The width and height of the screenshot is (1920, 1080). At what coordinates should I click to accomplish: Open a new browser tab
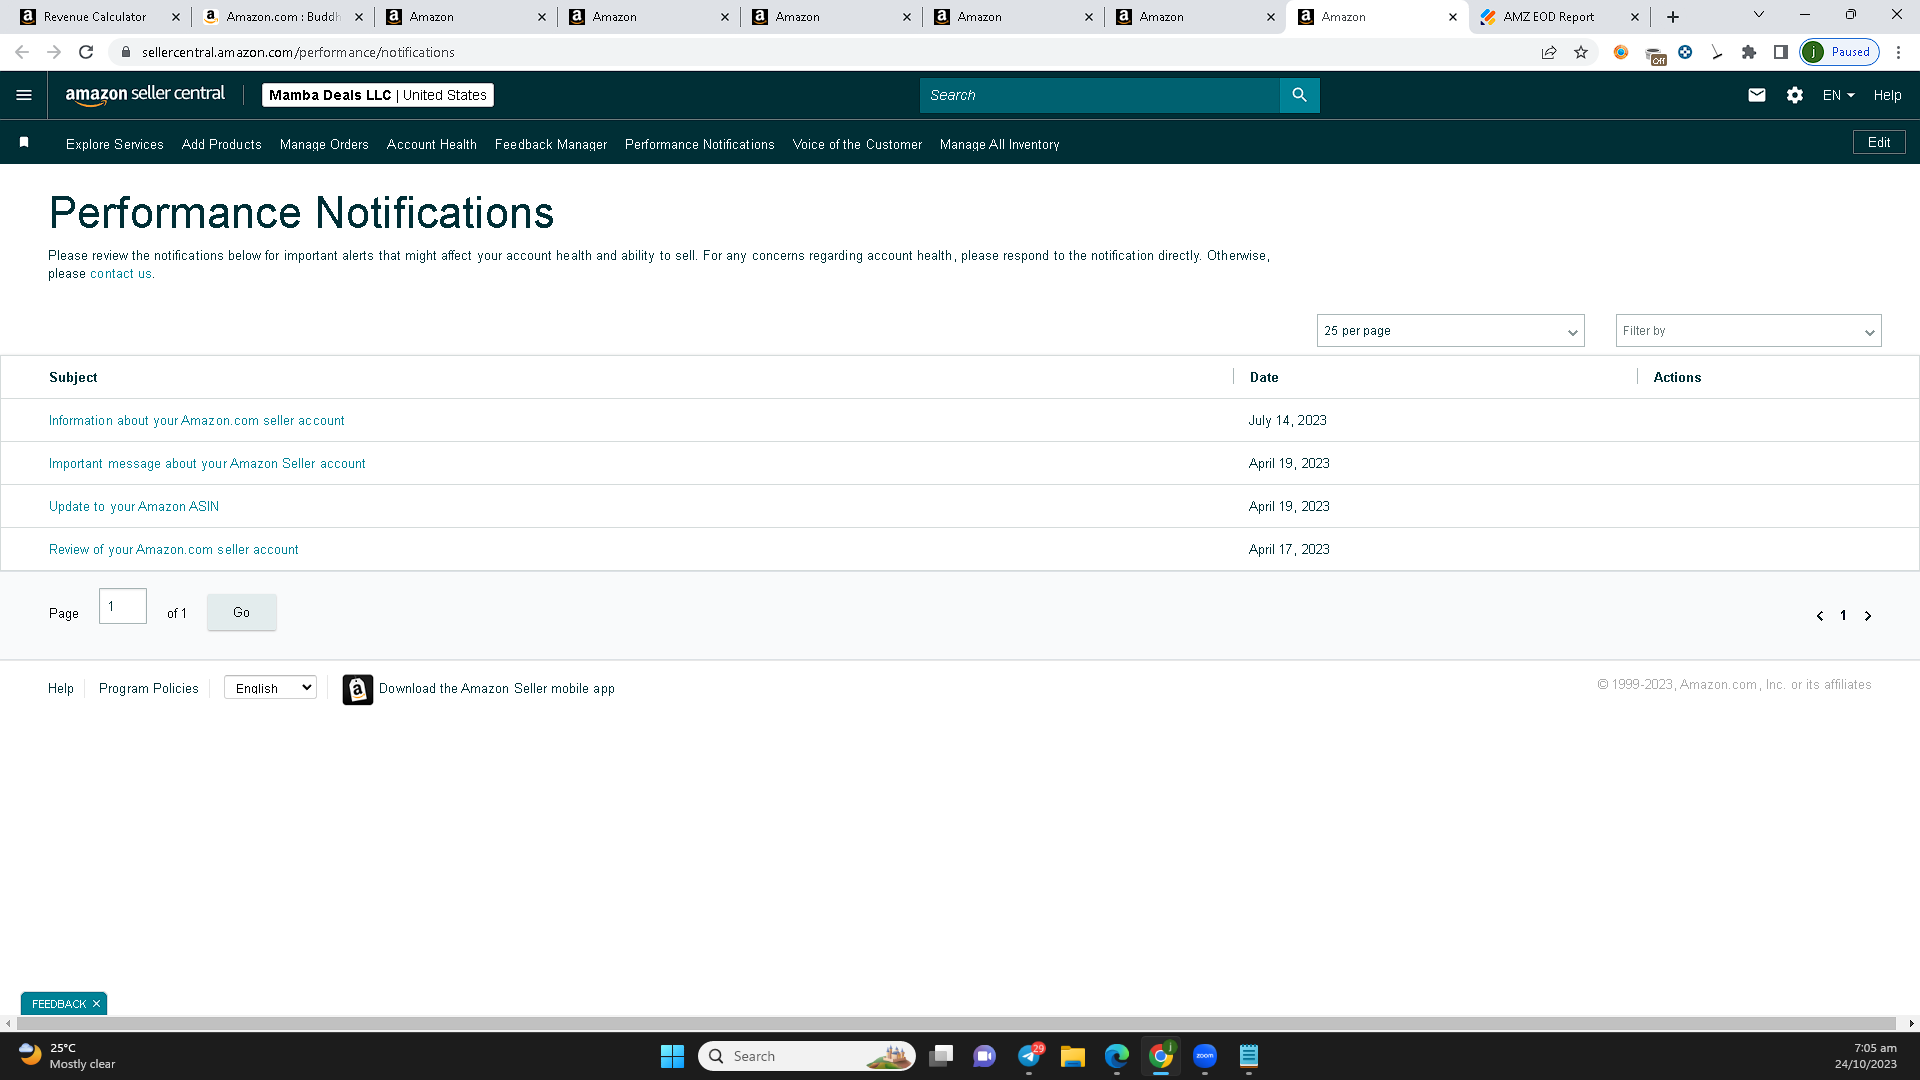1673,17
